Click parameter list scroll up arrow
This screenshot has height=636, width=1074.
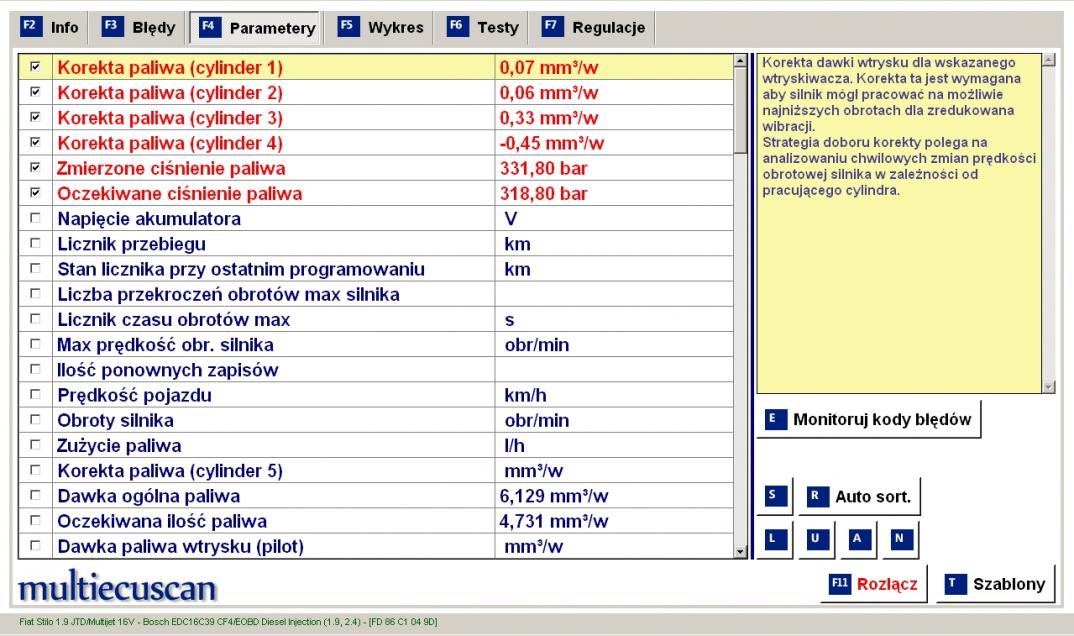tap(740, 61)
